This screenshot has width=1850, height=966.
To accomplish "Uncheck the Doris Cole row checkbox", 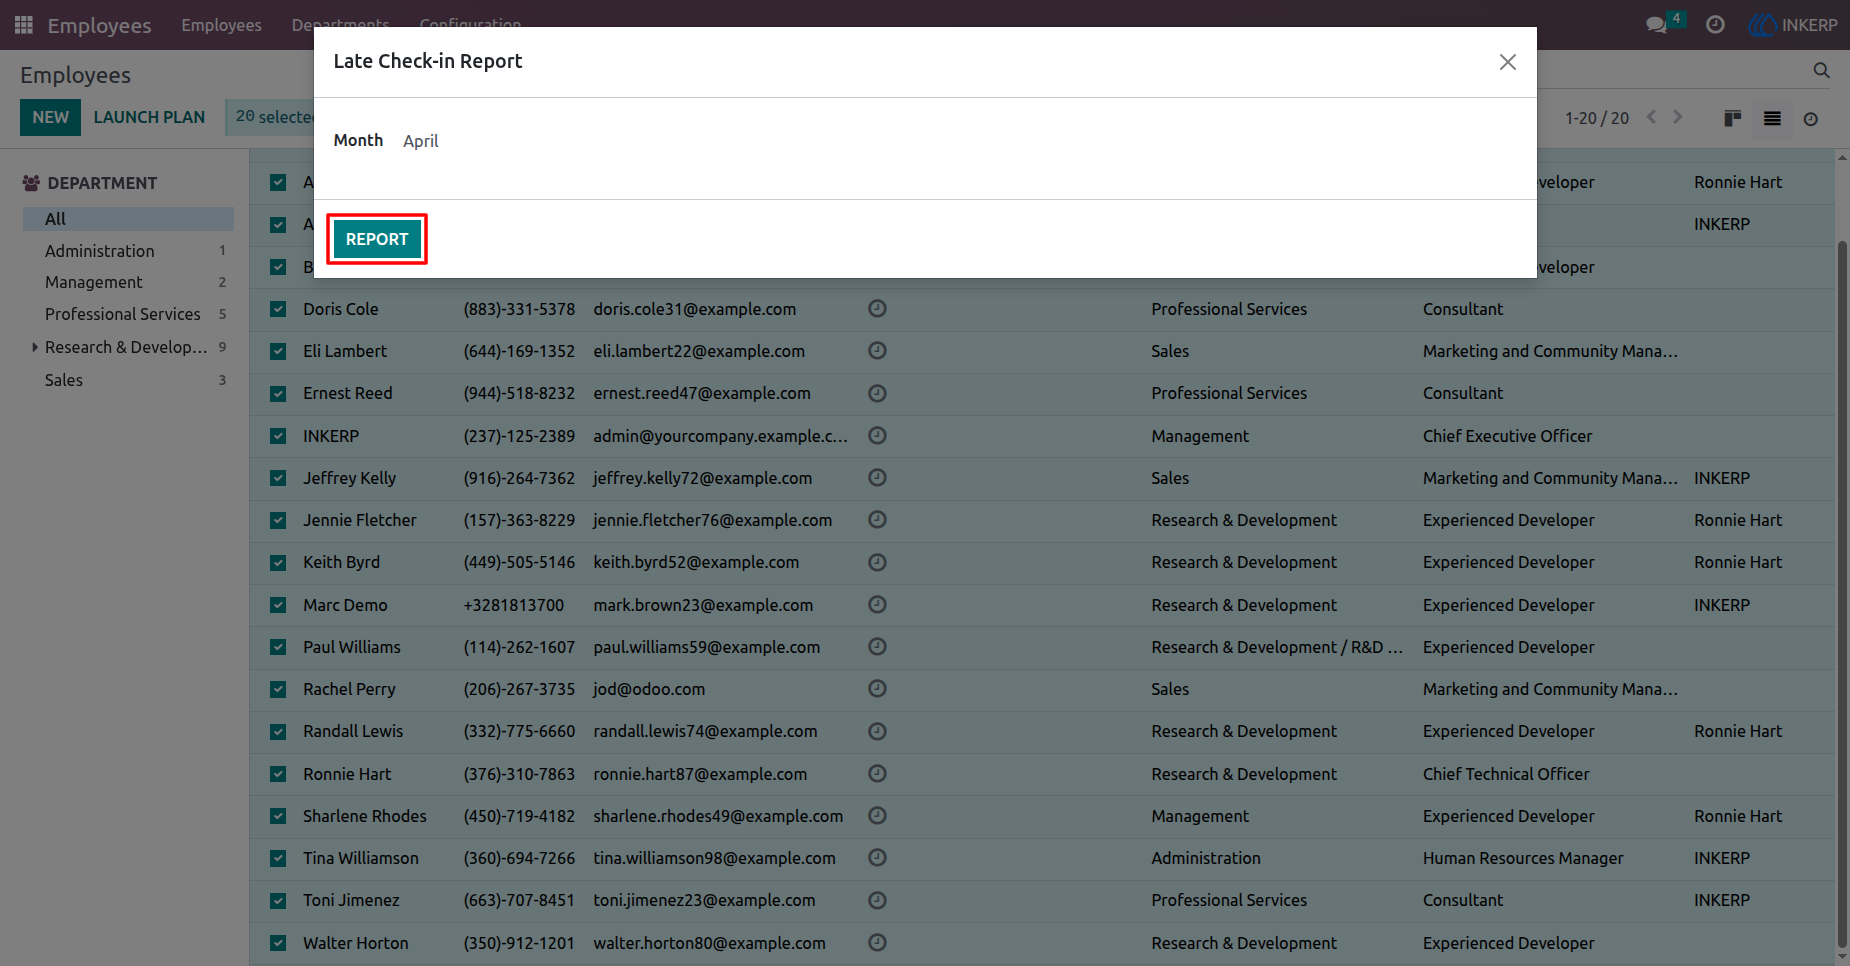I will 278,309.
